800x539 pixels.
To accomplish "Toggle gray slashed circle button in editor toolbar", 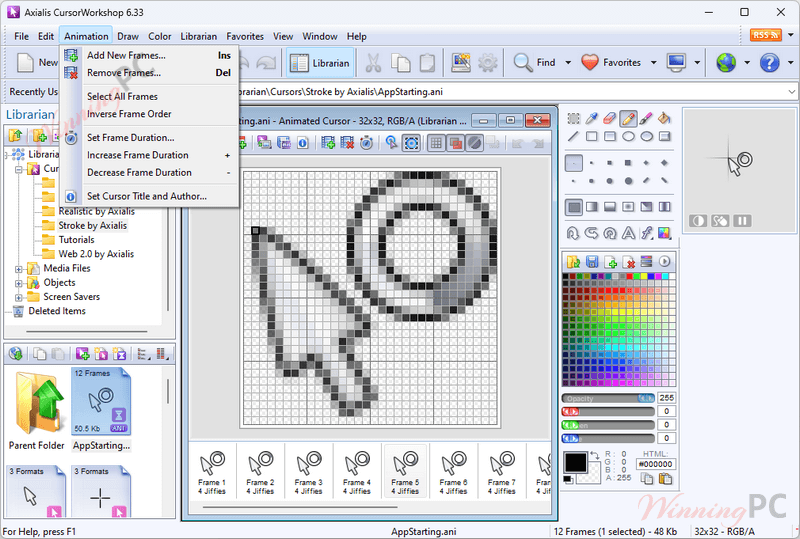I will (x=474, y=143).
